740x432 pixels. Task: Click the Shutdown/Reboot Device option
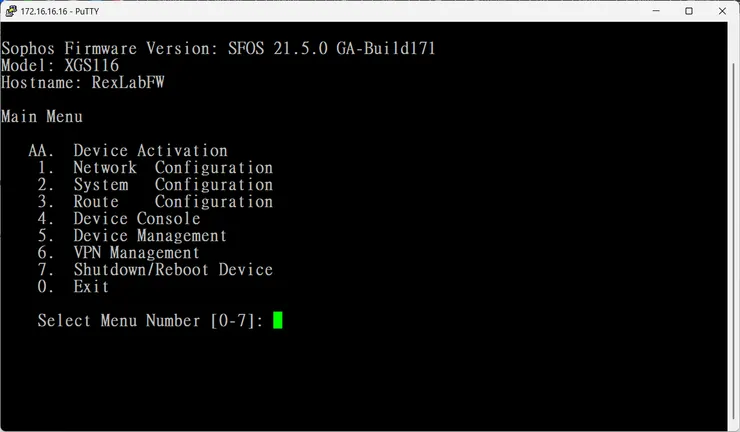pyautogui.click(x=172, y=270)
